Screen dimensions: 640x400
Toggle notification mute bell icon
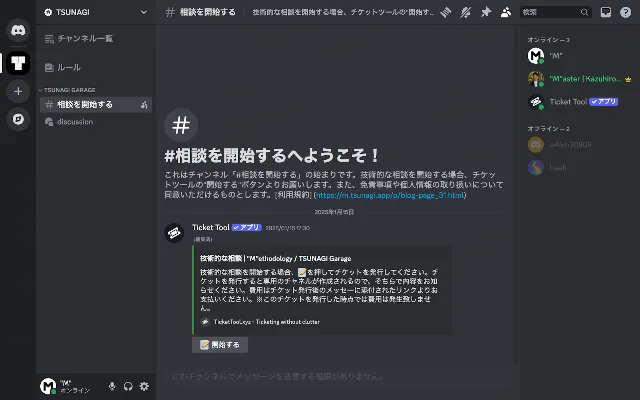click(x=466, y=12)
